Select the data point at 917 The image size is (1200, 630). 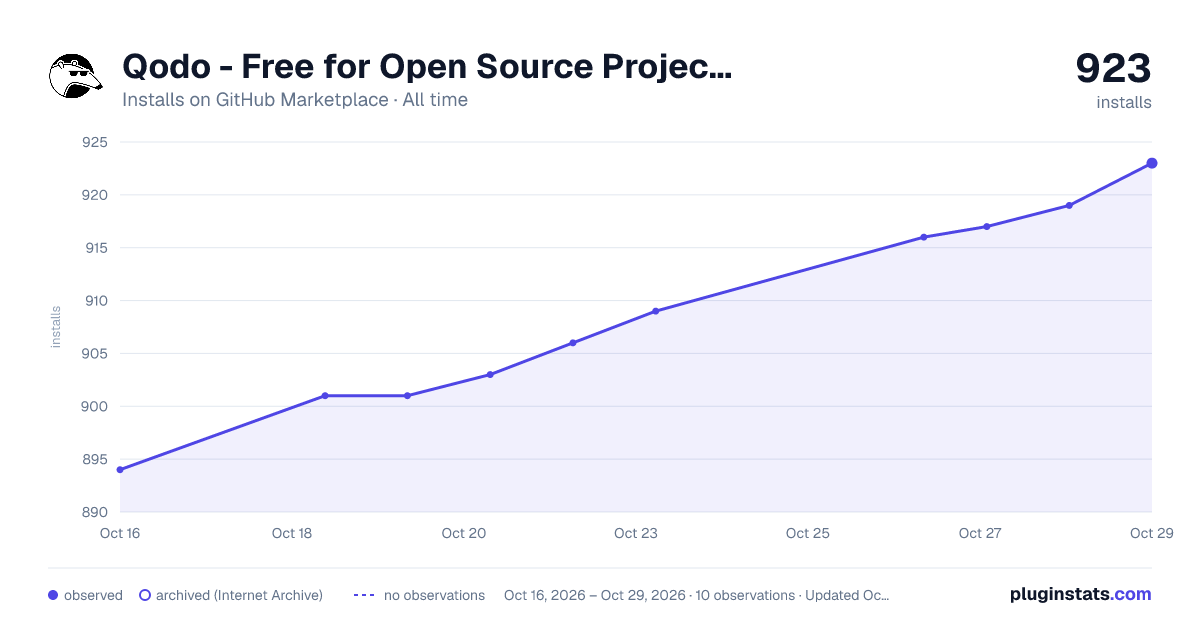(x=987, y=227)
